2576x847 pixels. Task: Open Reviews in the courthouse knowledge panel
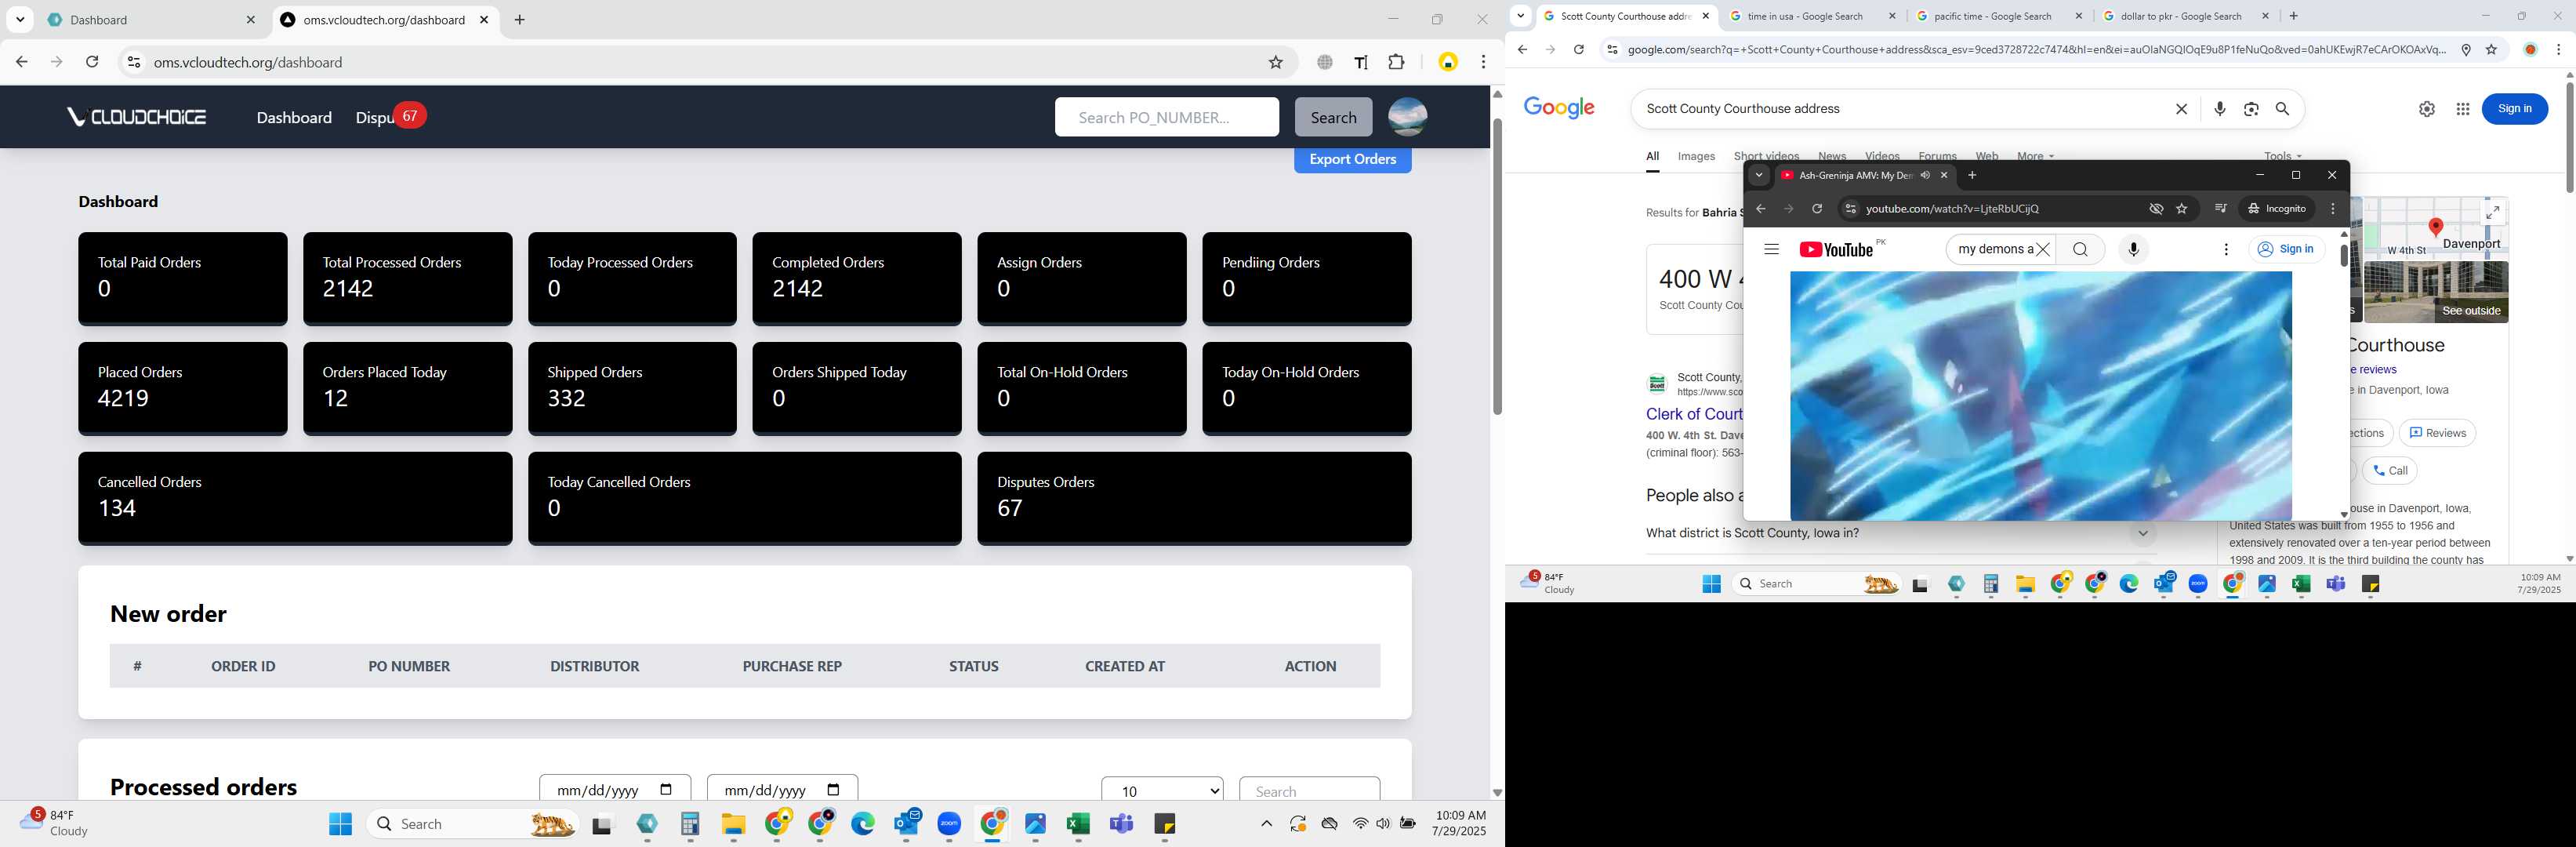coord(2437,433)
